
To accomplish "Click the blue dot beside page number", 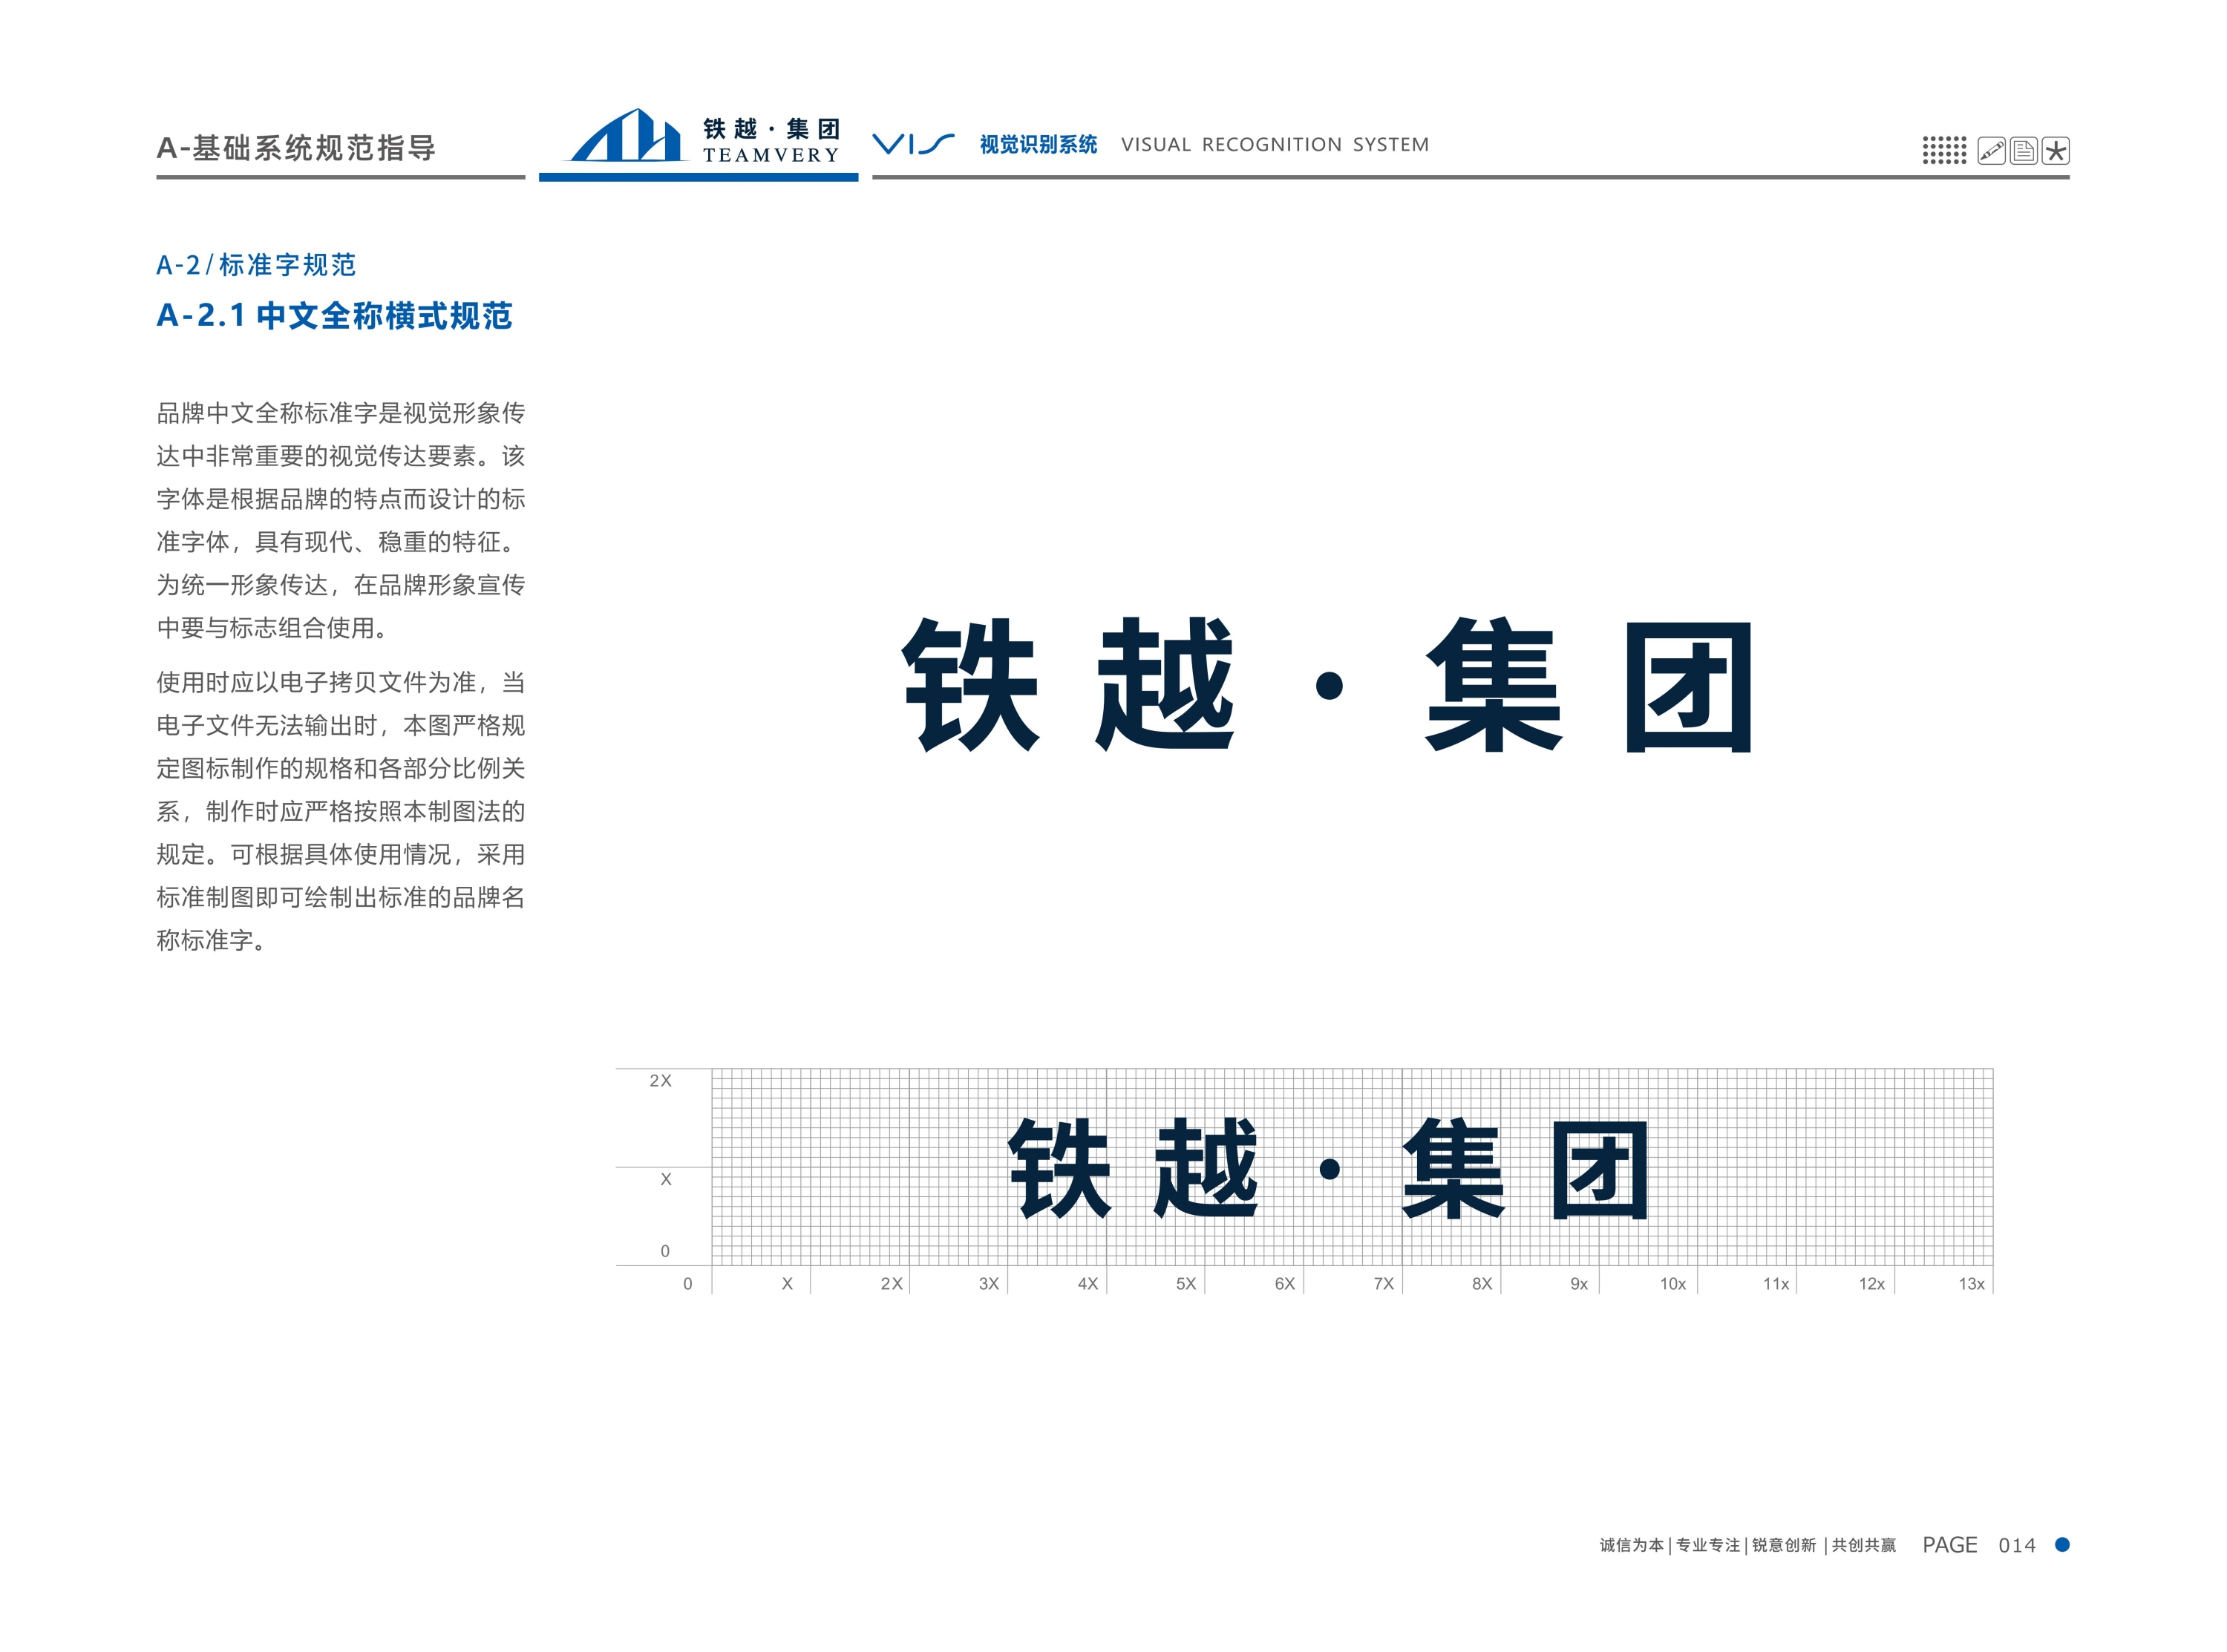I will (x=2061, y=1545).
